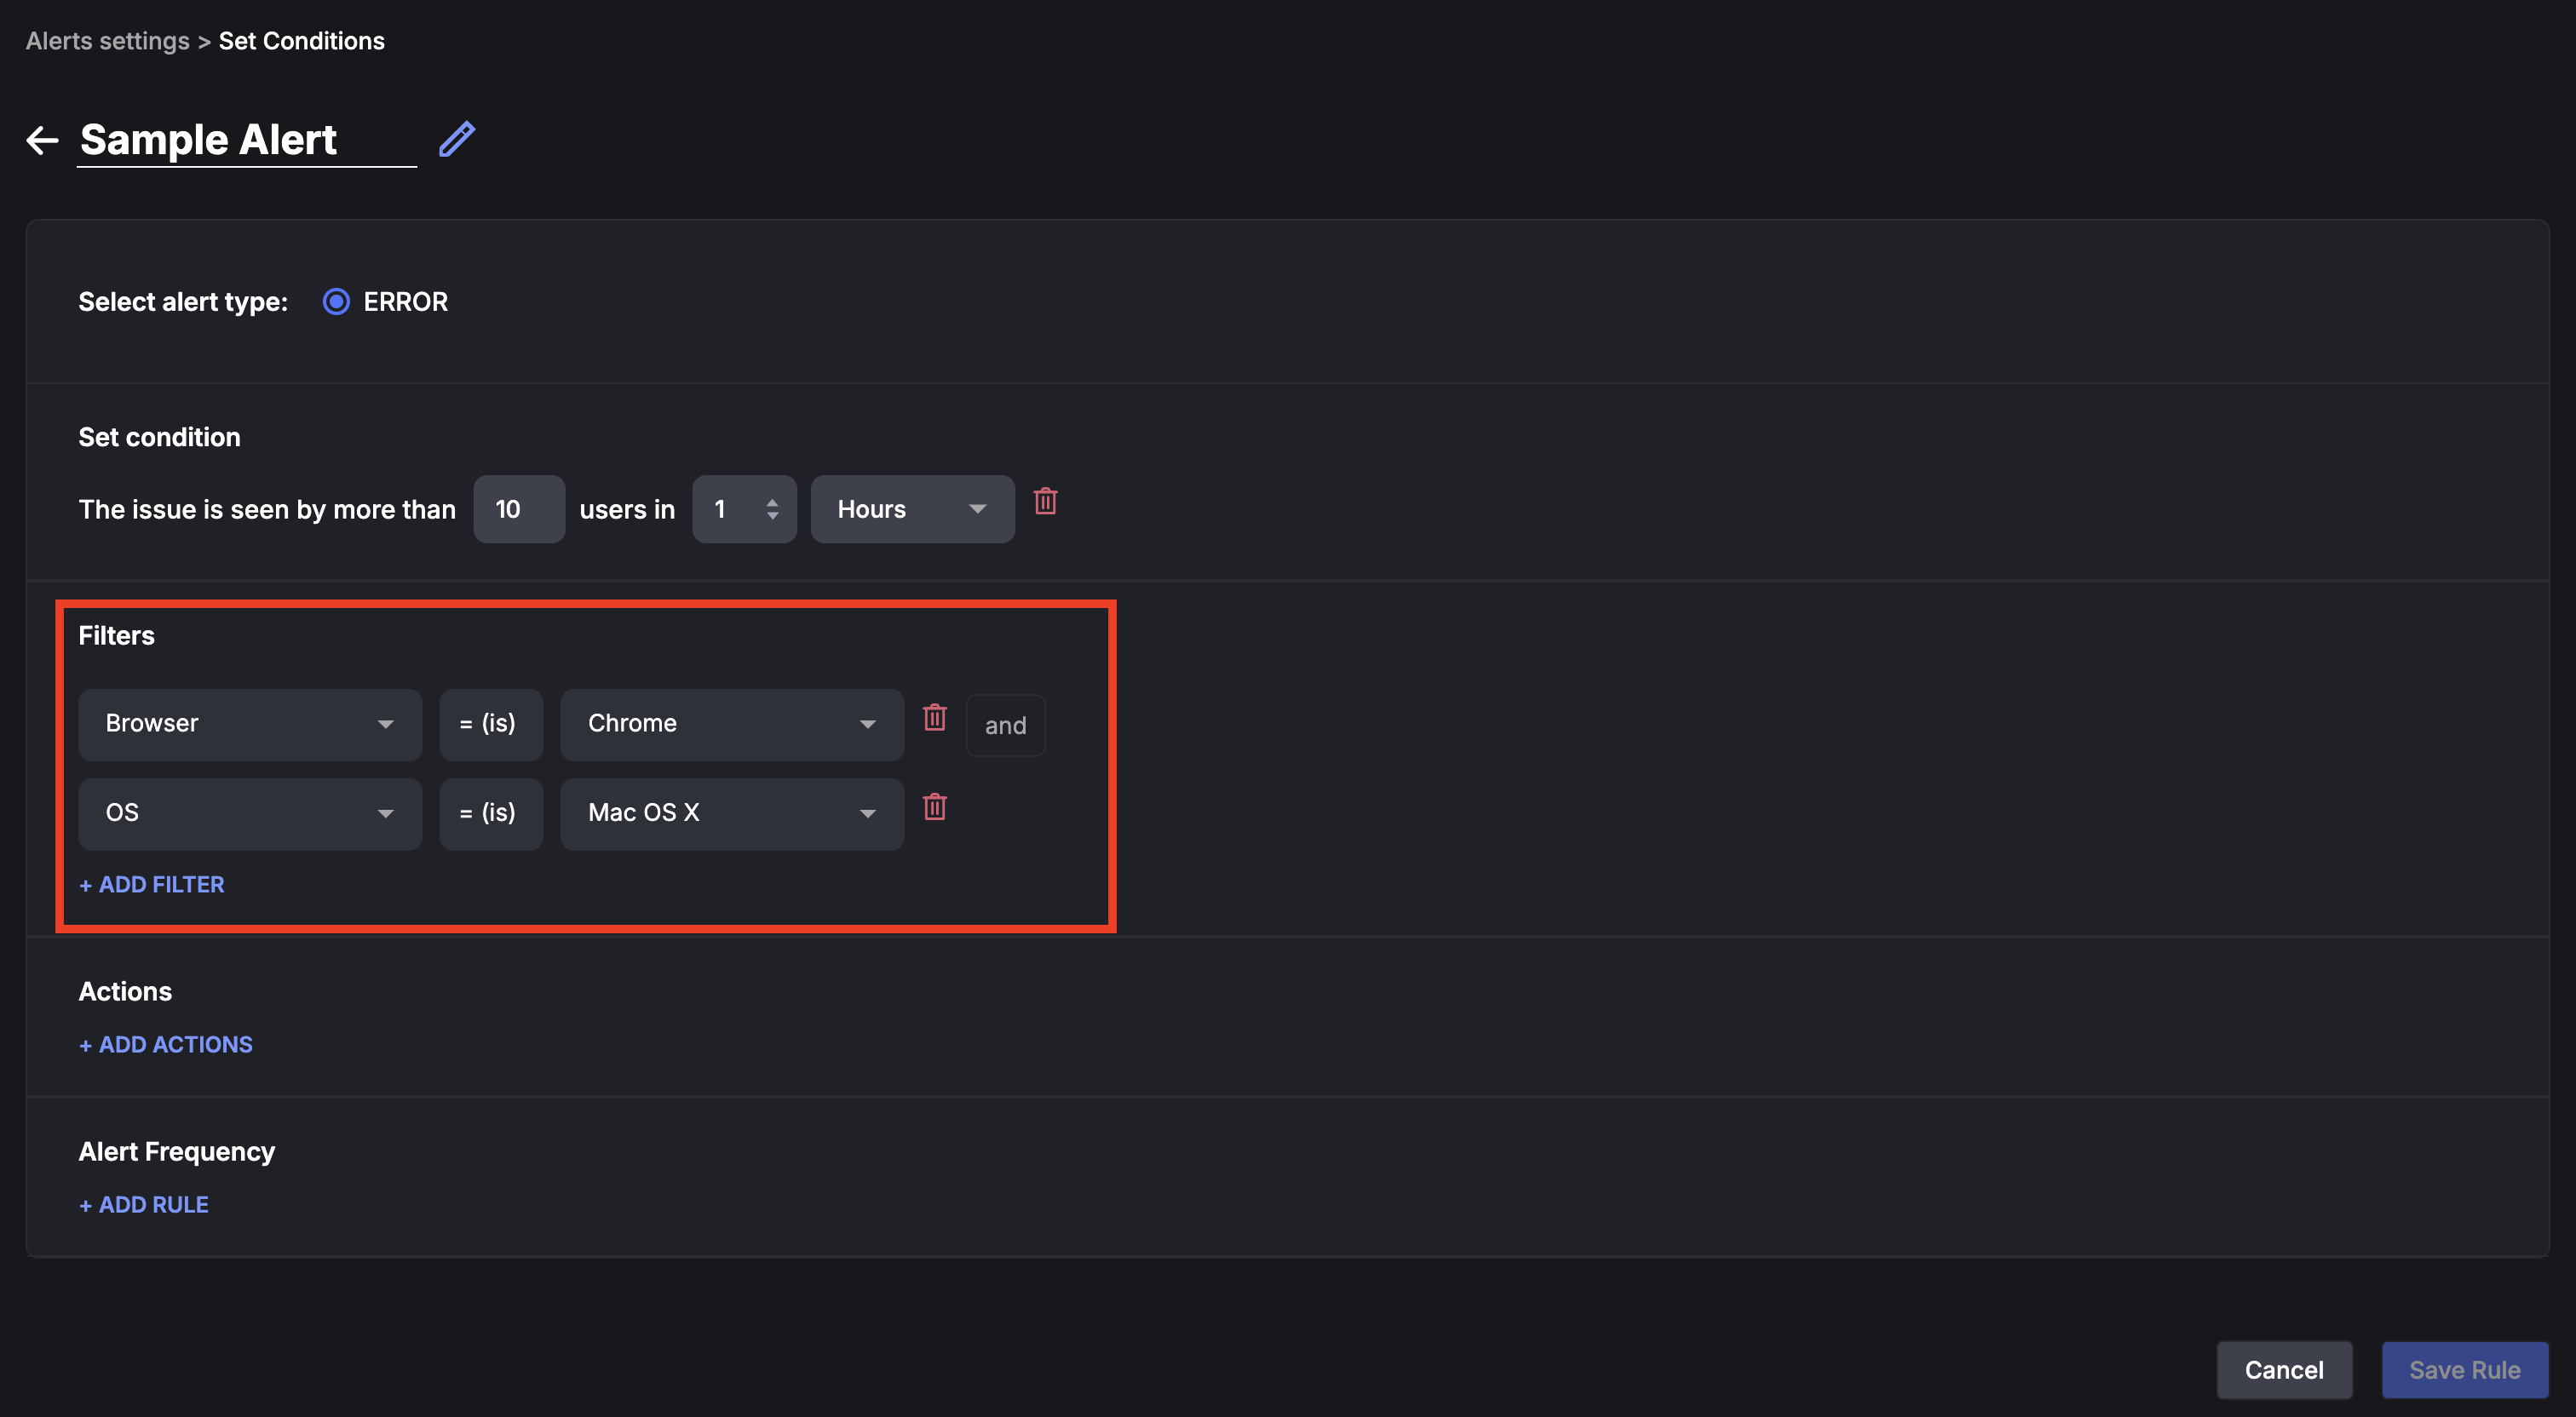Click the Add Filter link

(152, 885)
